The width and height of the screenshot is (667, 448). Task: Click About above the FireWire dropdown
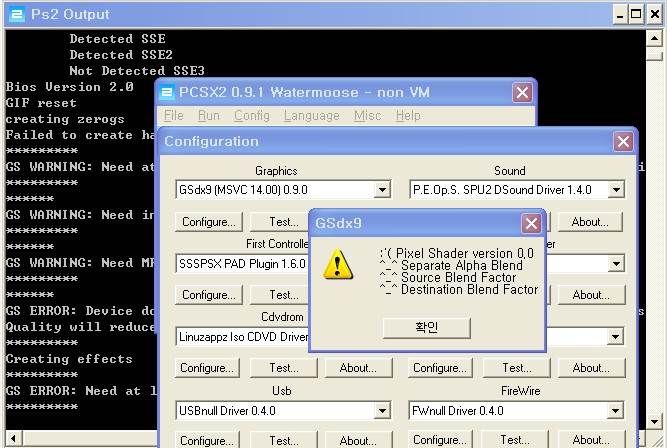[591, 368]
